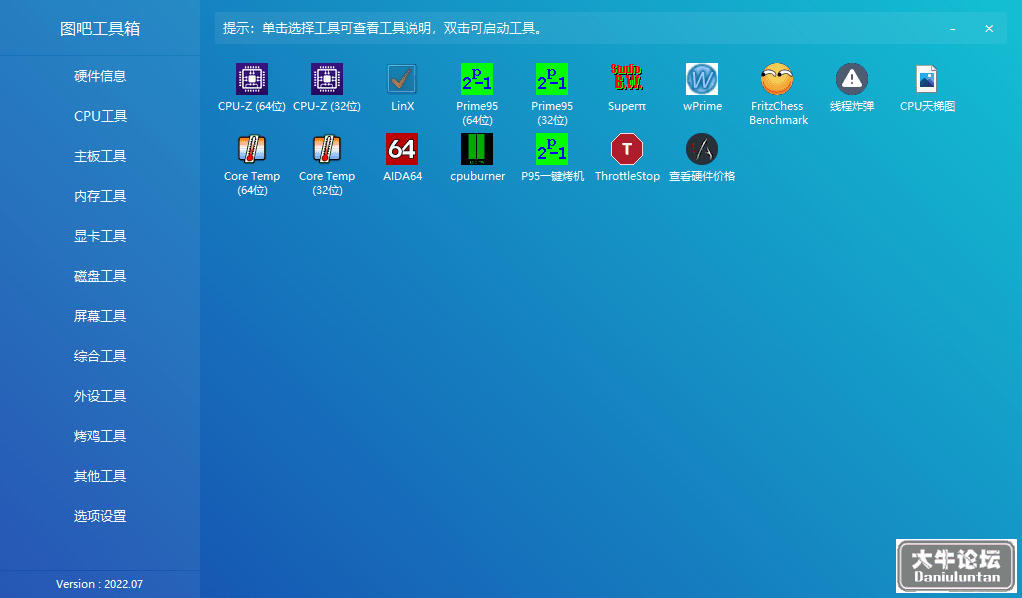Open the CPU天梯图 file icon

[x=926, y=80]
